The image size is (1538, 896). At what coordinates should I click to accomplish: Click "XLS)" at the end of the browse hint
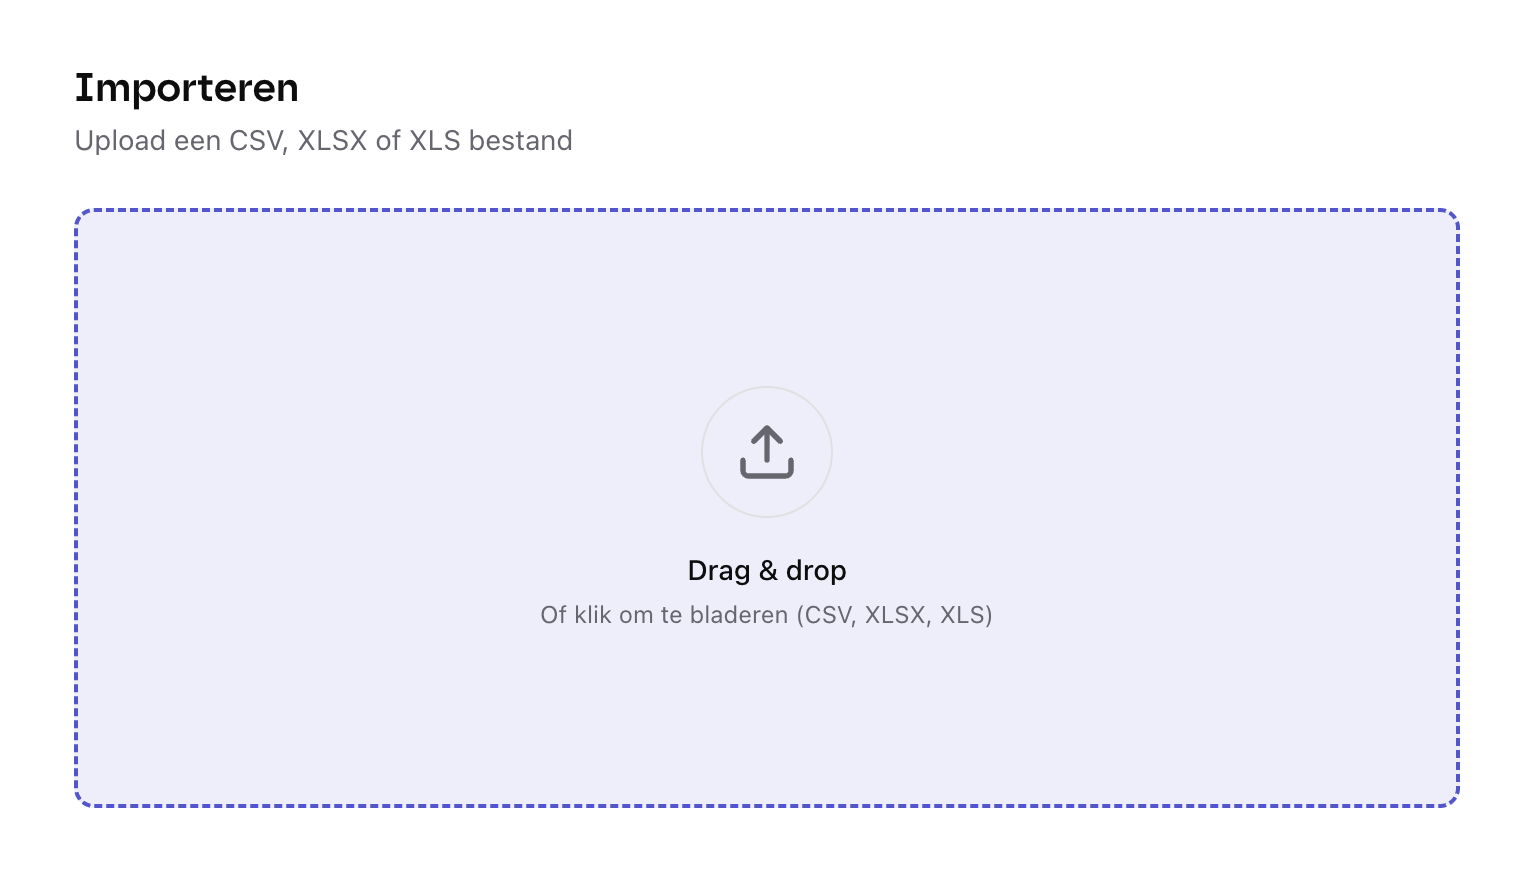966,615
